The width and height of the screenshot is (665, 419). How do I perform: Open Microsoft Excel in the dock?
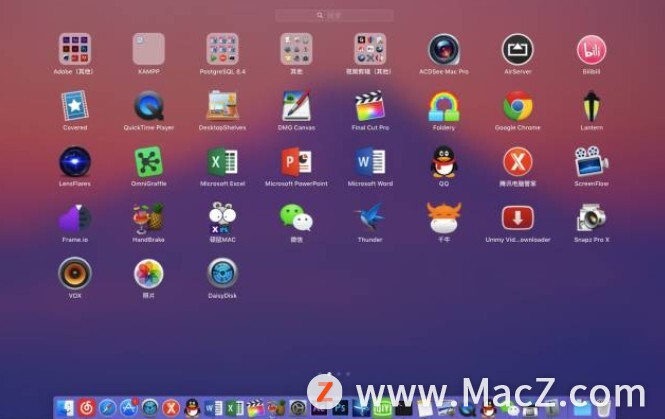click(235, 408)
